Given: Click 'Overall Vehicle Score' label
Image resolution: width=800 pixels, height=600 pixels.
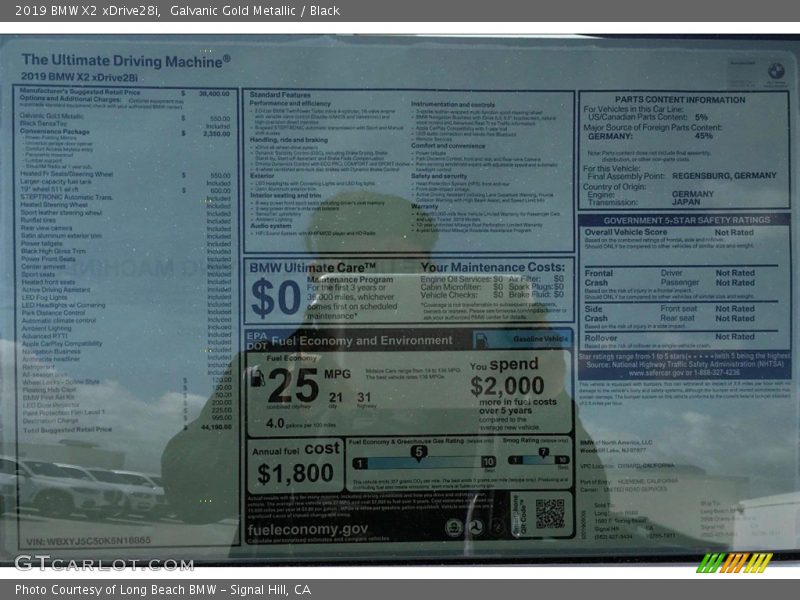Looking at the screenshot, I should [626, 232].
